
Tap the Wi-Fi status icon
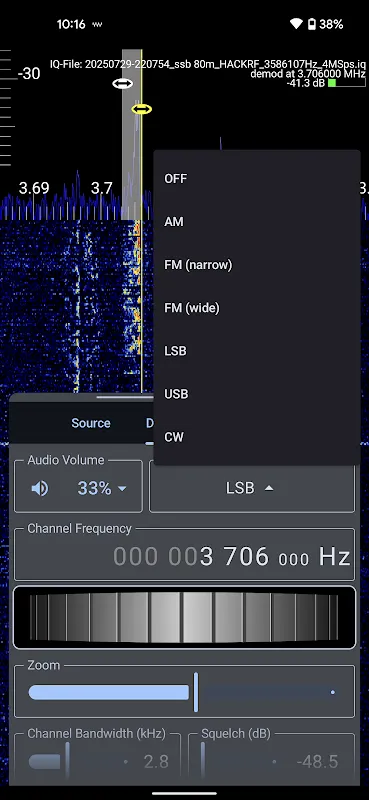(296, 24)
